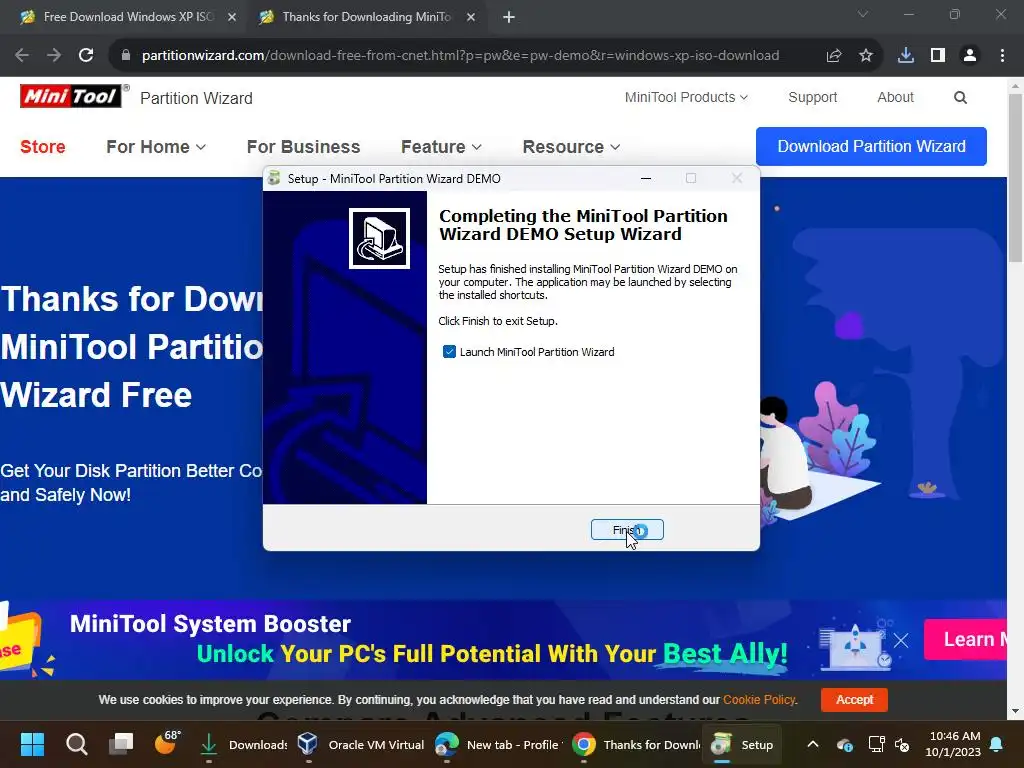Open the Cookie Policy link
The width and height of the screenshot is (1024, 768).
pos(759,699)
